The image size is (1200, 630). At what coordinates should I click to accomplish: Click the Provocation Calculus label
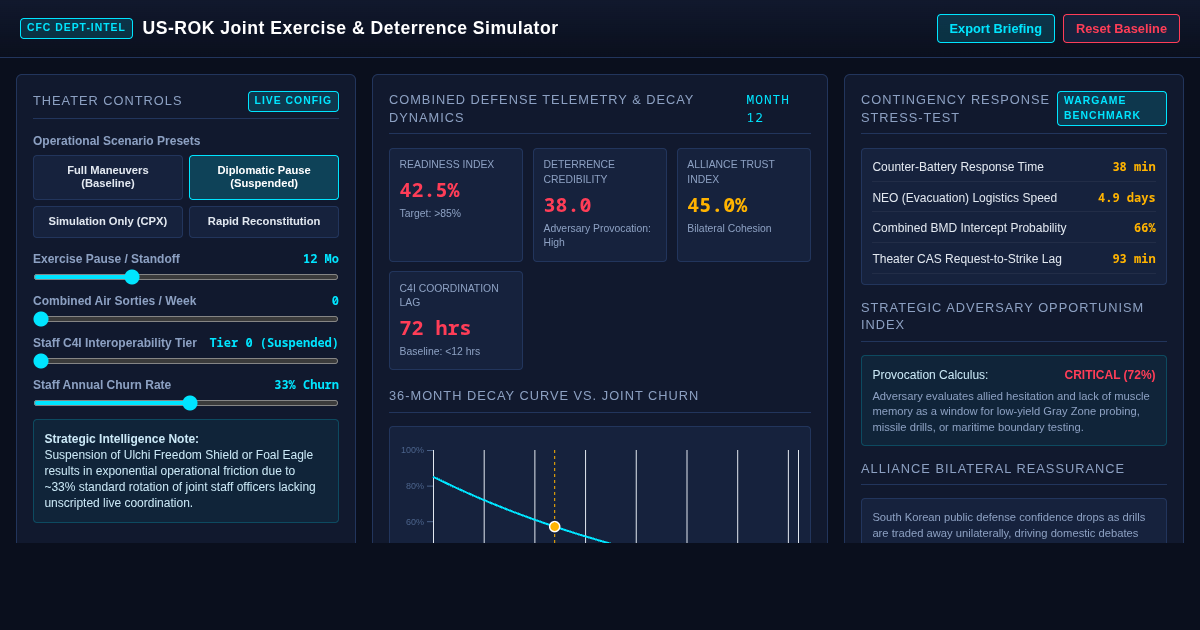930,375
